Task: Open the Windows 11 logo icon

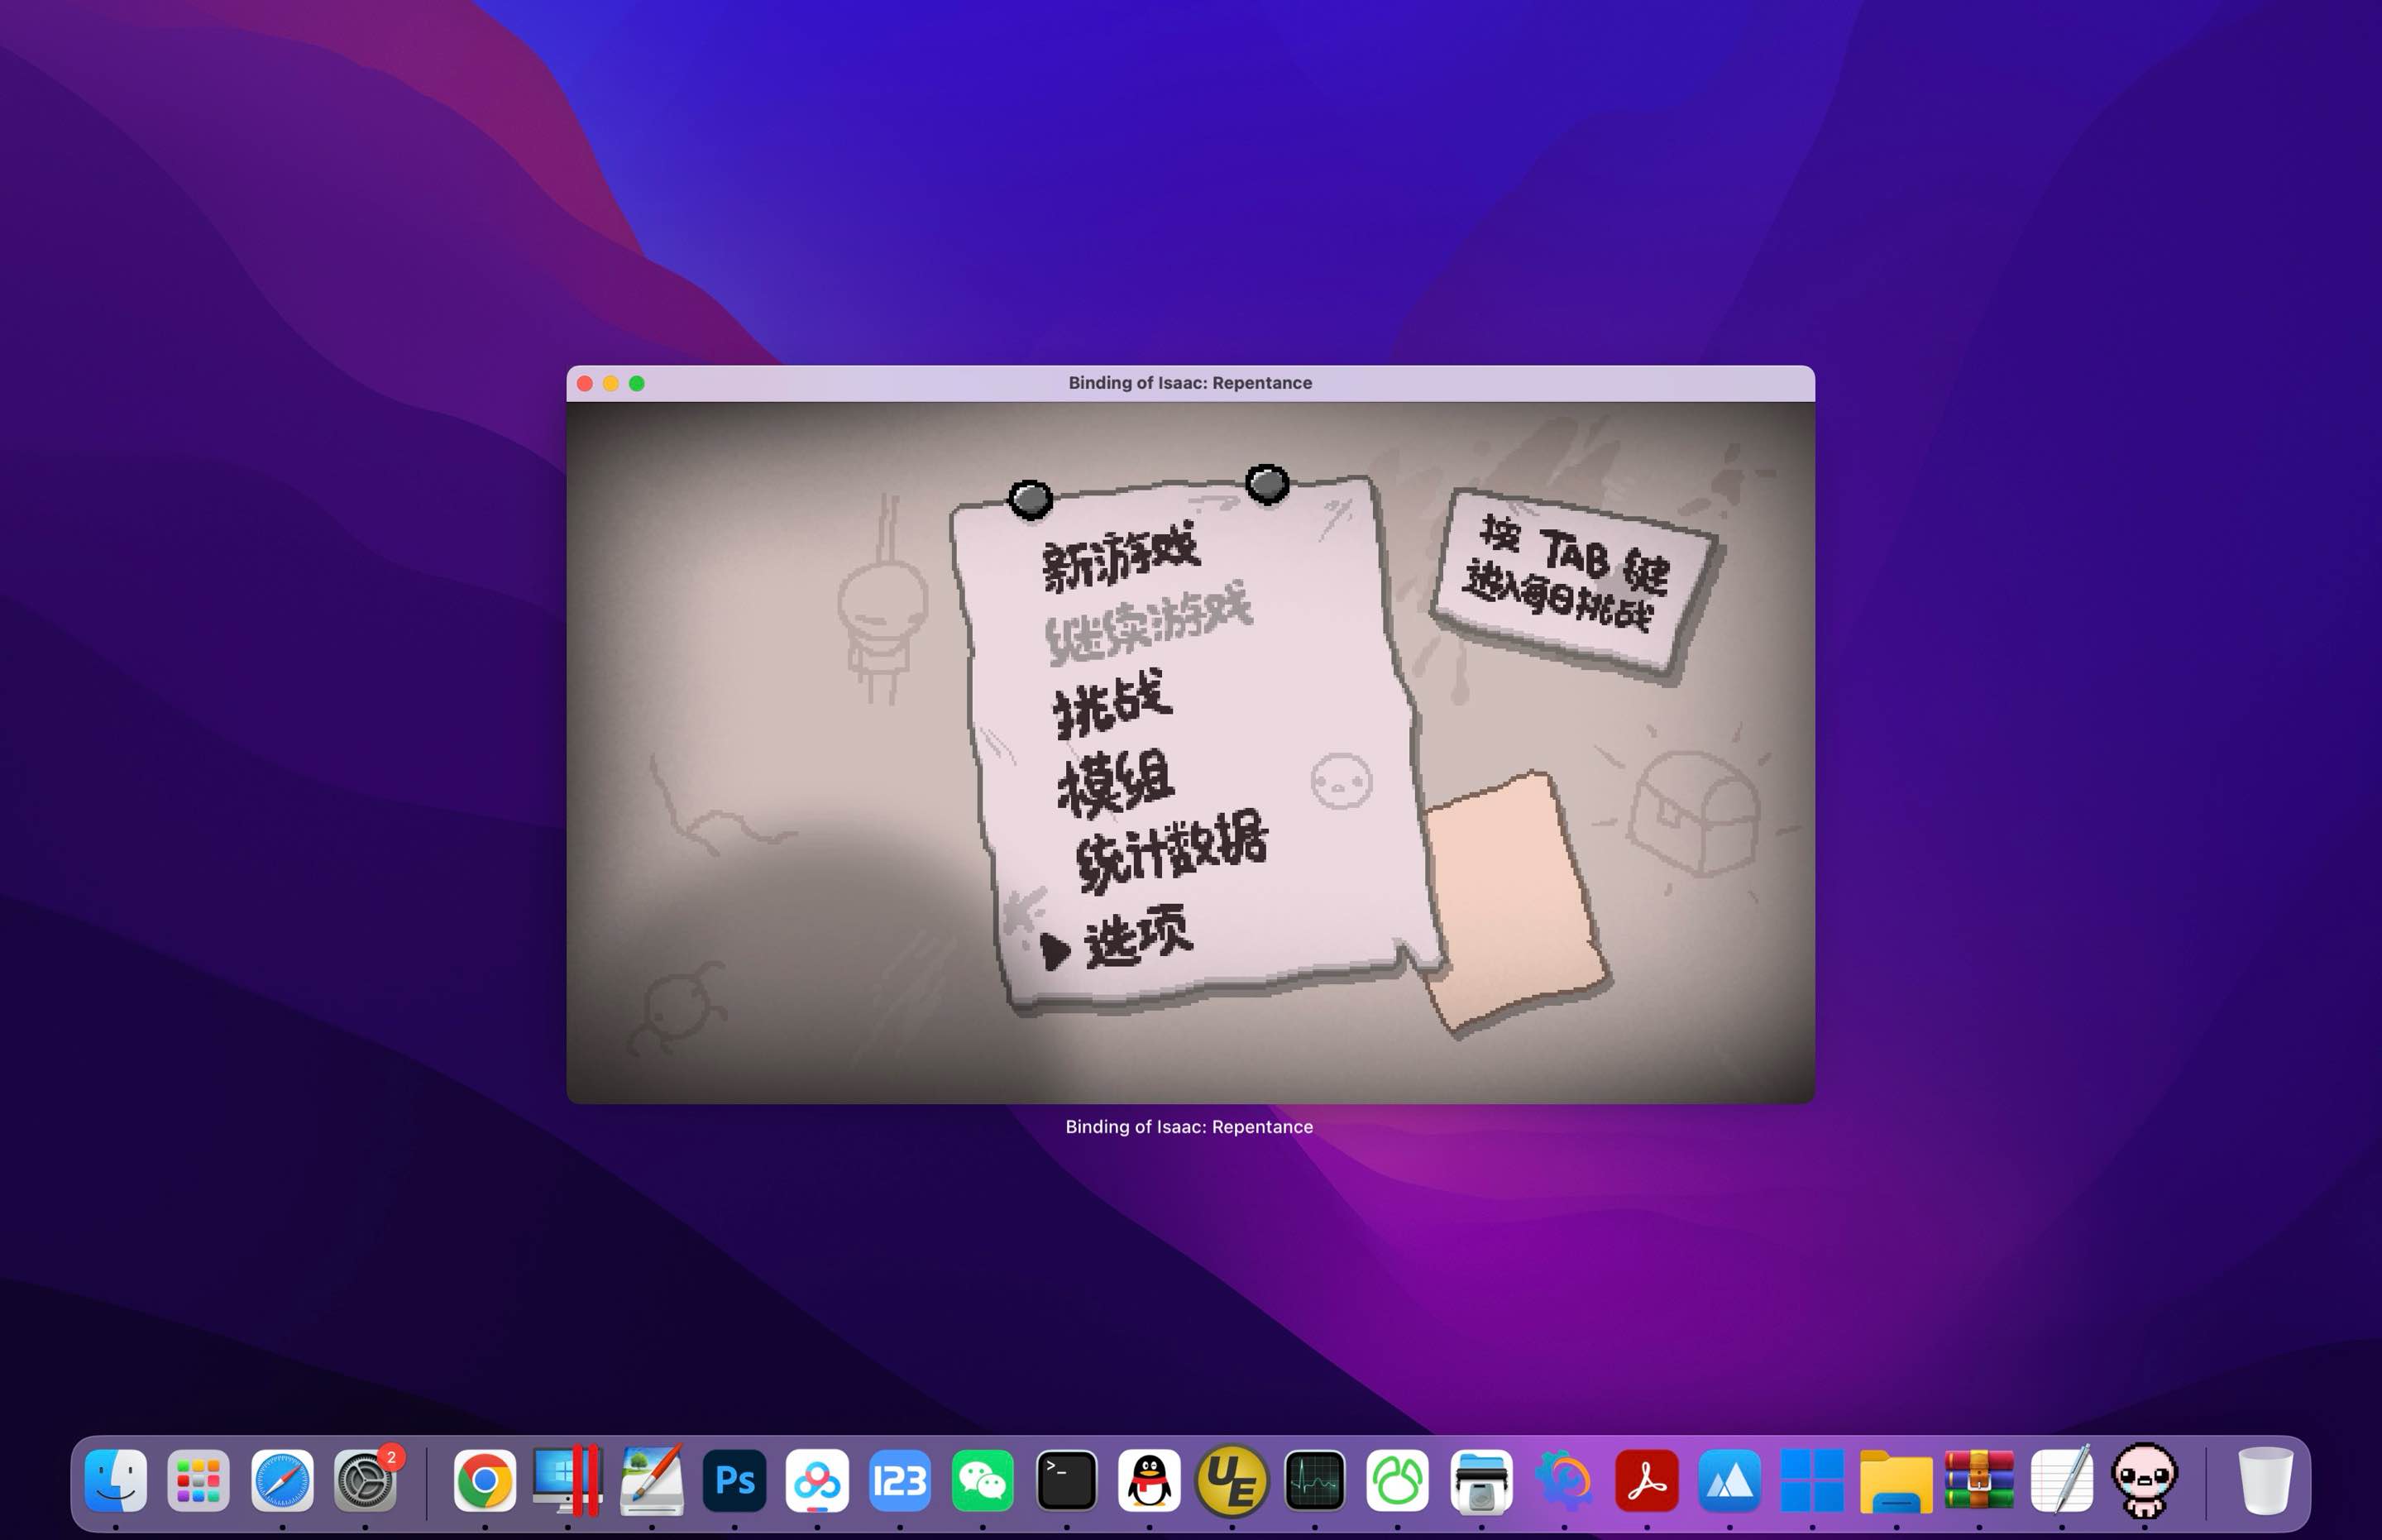Action: pyautogui.click(x=1812, y=1480)
